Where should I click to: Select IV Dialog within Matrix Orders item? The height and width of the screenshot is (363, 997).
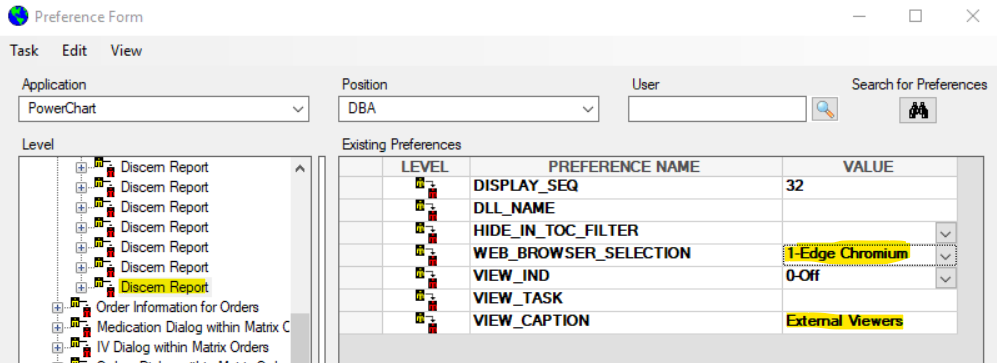pyautogui.click(x=182, y=348)
